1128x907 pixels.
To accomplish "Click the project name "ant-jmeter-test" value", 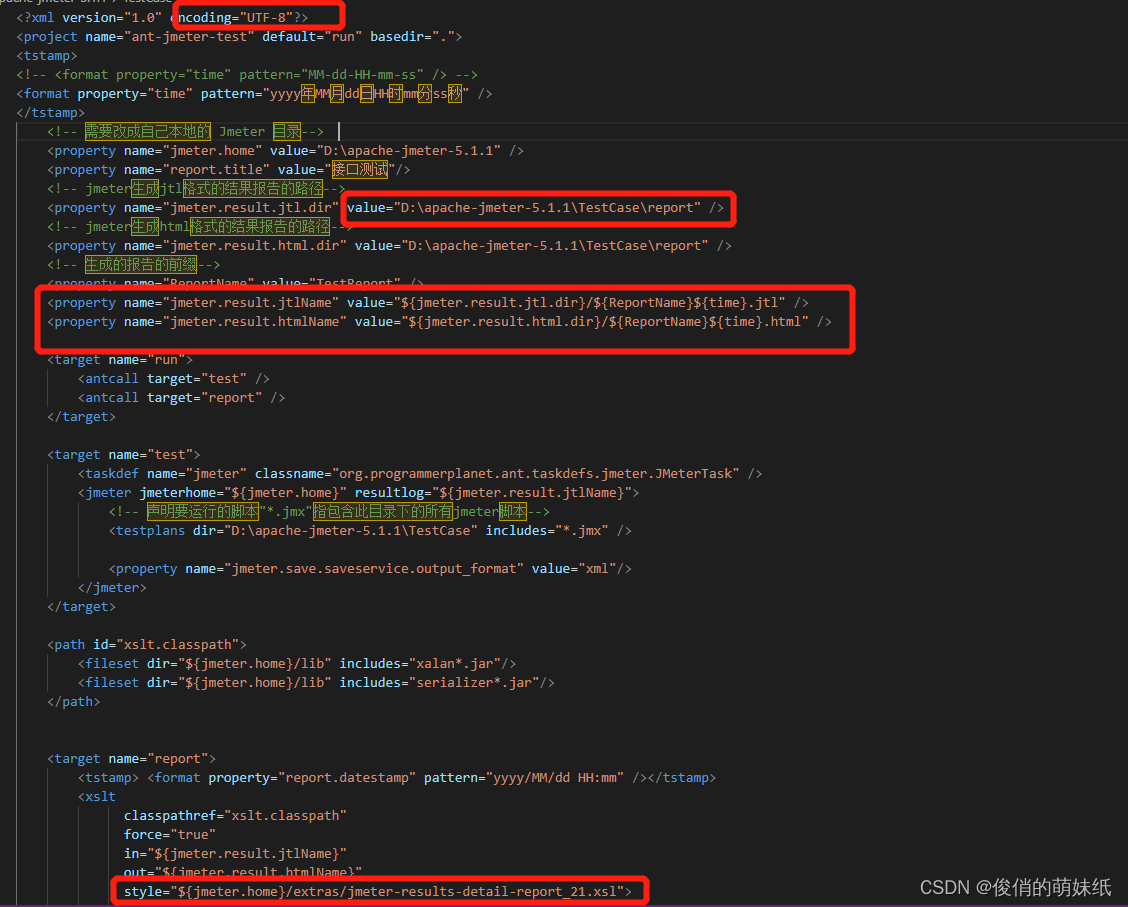I will (x=189, y=37).
